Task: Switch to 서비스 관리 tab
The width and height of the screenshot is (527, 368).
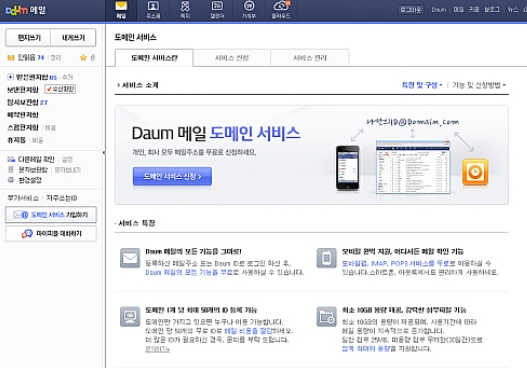Action: pyautogui.click(x=310, y=58)
